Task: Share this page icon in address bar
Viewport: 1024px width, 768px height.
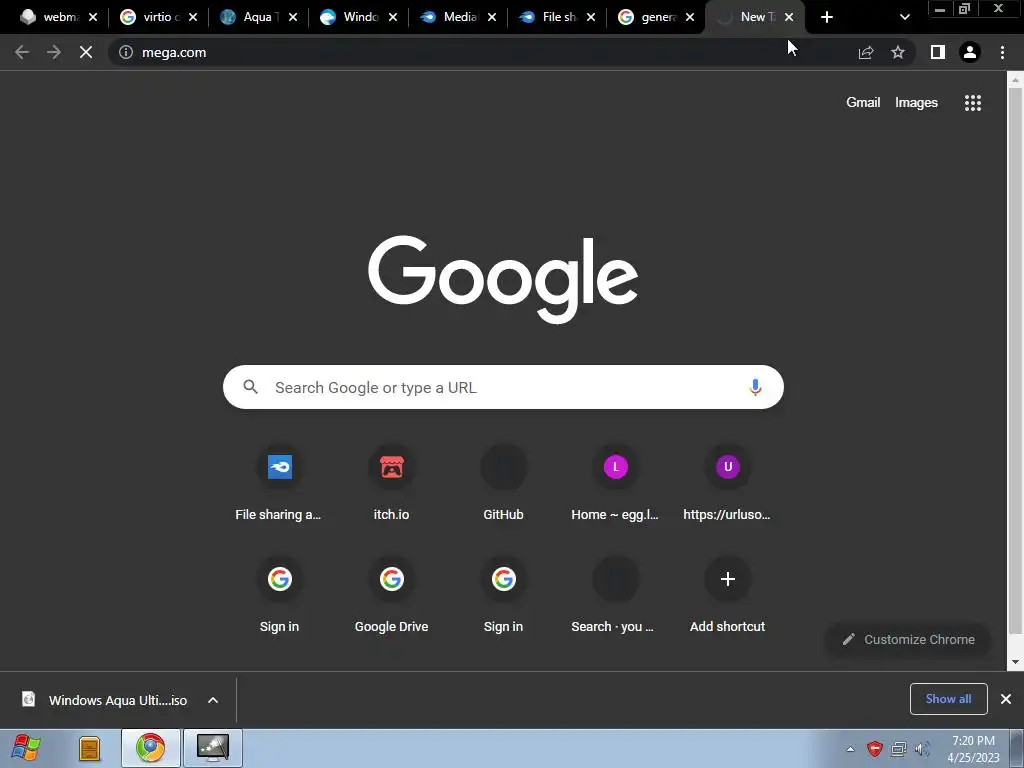Action: (866, 52)
